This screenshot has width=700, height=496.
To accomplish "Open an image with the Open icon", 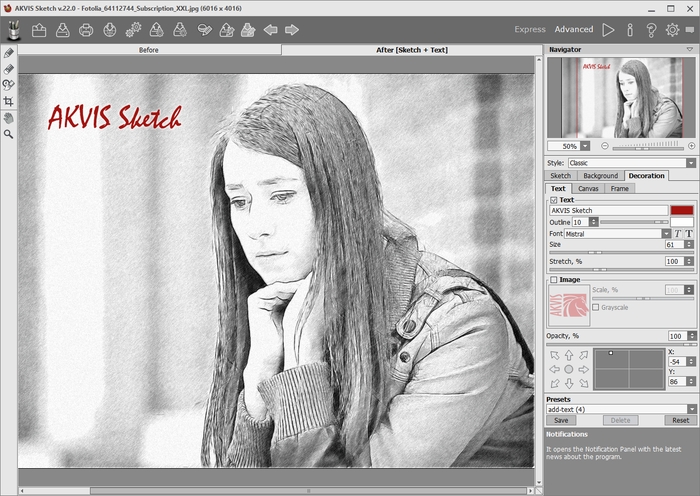I will [x=39, y=30].
